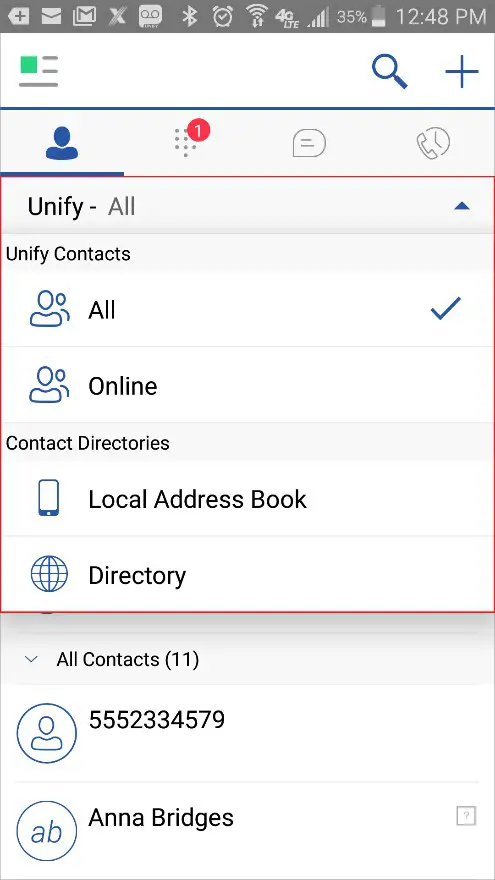The image size is (495, 880).
Task: Open the call history clock-phone tab
Action: click(433, 143)
